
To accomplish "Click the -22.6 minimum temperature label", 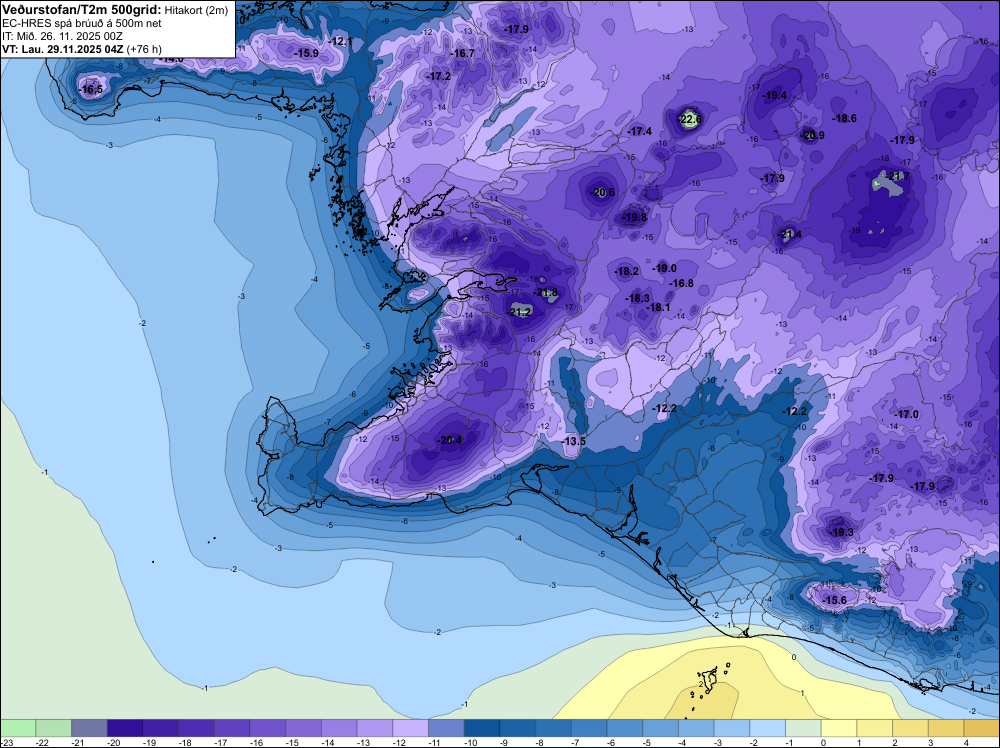I will [x=690, y=119].
